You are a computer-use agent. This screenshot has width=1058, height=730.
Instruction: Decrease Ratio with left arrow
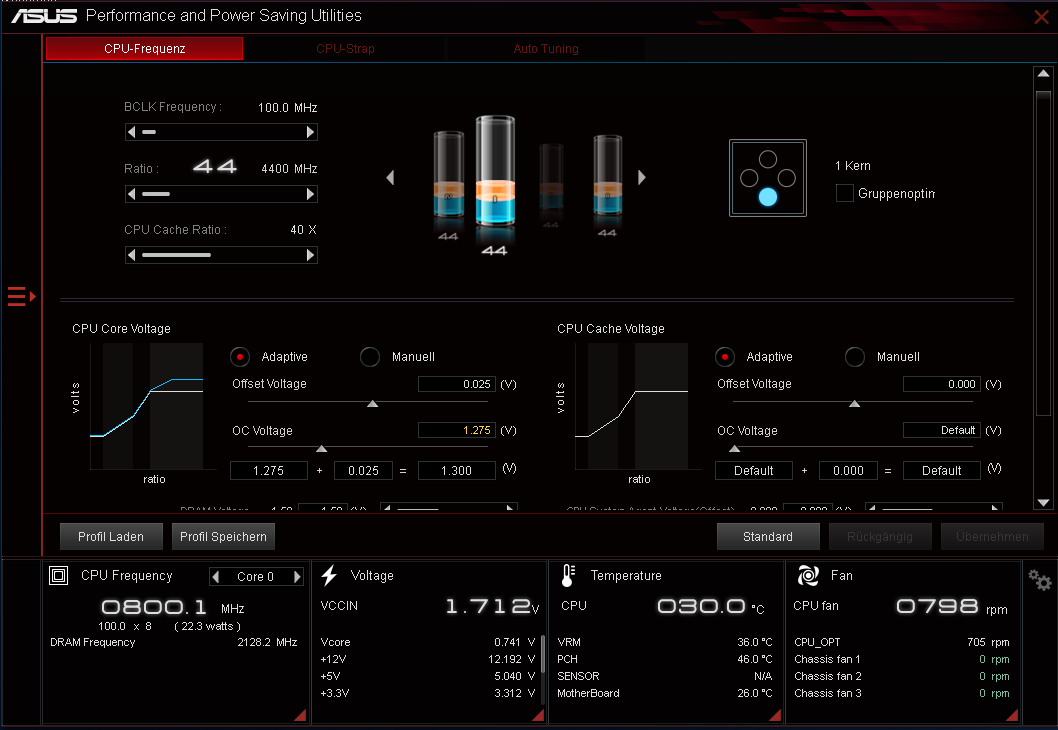point(132,194)
